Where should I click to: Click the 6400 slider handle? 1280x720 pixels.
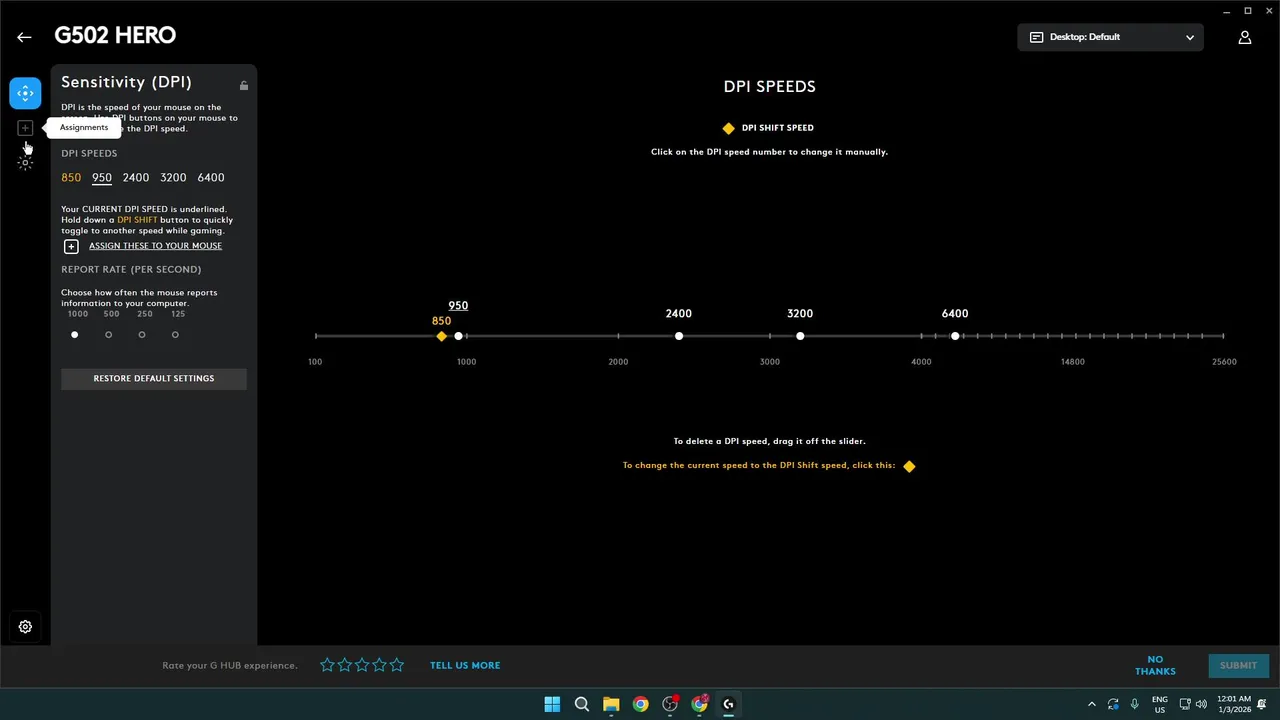955,336
